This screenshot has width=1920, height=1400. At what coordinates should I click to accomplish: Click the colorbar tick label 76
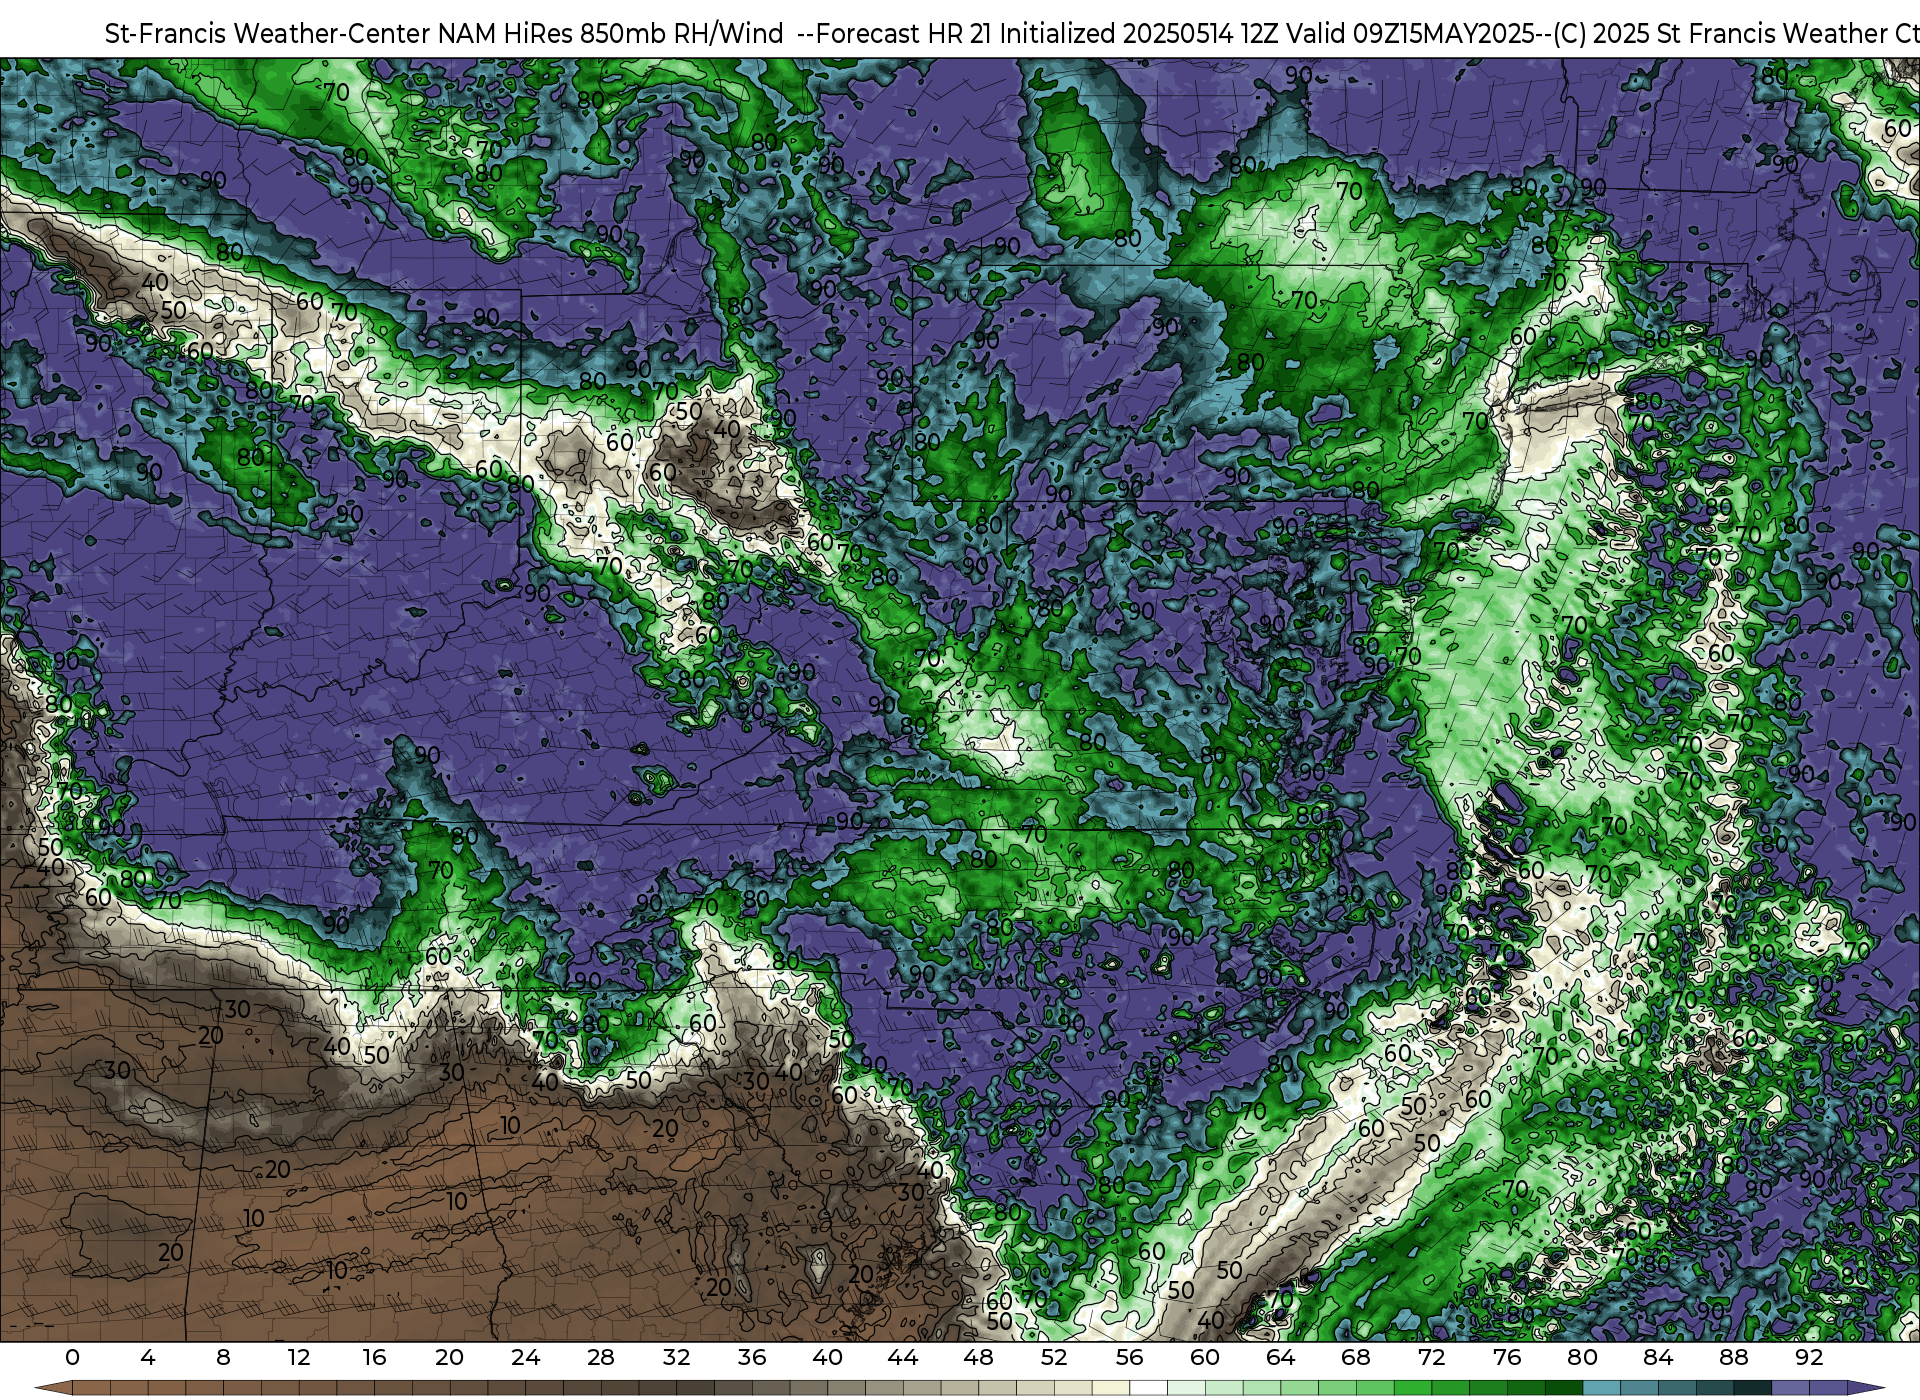(x=1507, y=1357)
